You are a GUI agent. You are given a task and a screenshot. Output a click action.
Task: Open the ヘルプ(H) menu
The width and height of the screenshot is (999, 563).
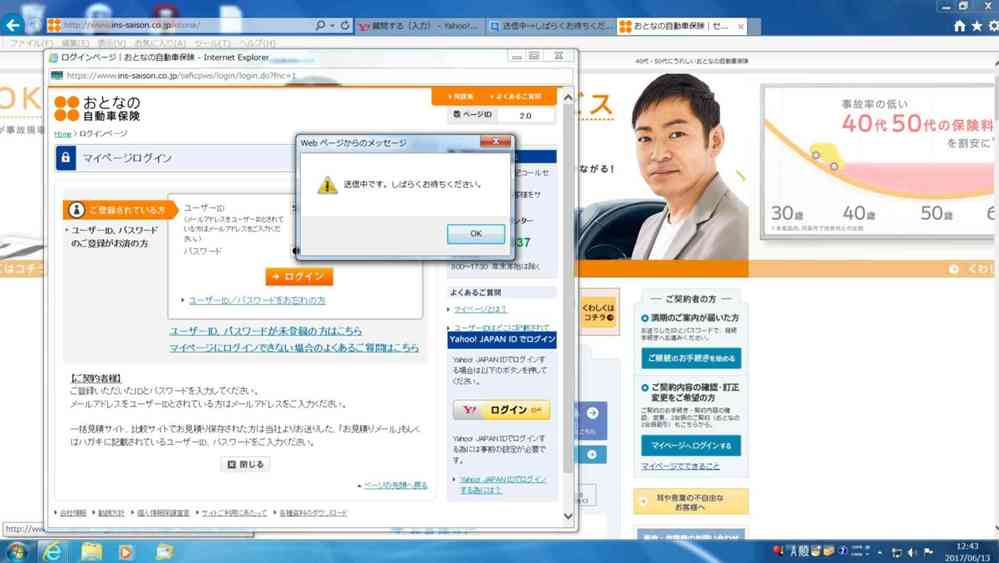[x=257, y=43]
